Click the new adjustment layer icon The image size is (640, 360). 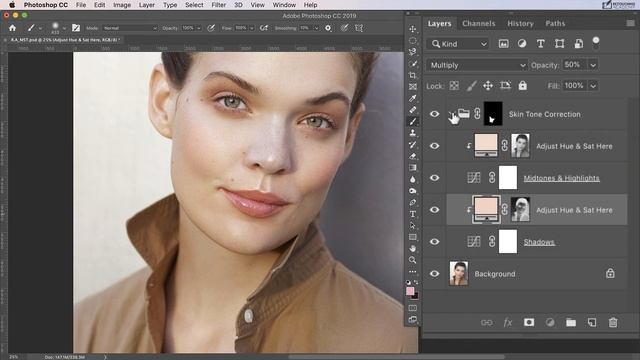(x=550, y=322)
